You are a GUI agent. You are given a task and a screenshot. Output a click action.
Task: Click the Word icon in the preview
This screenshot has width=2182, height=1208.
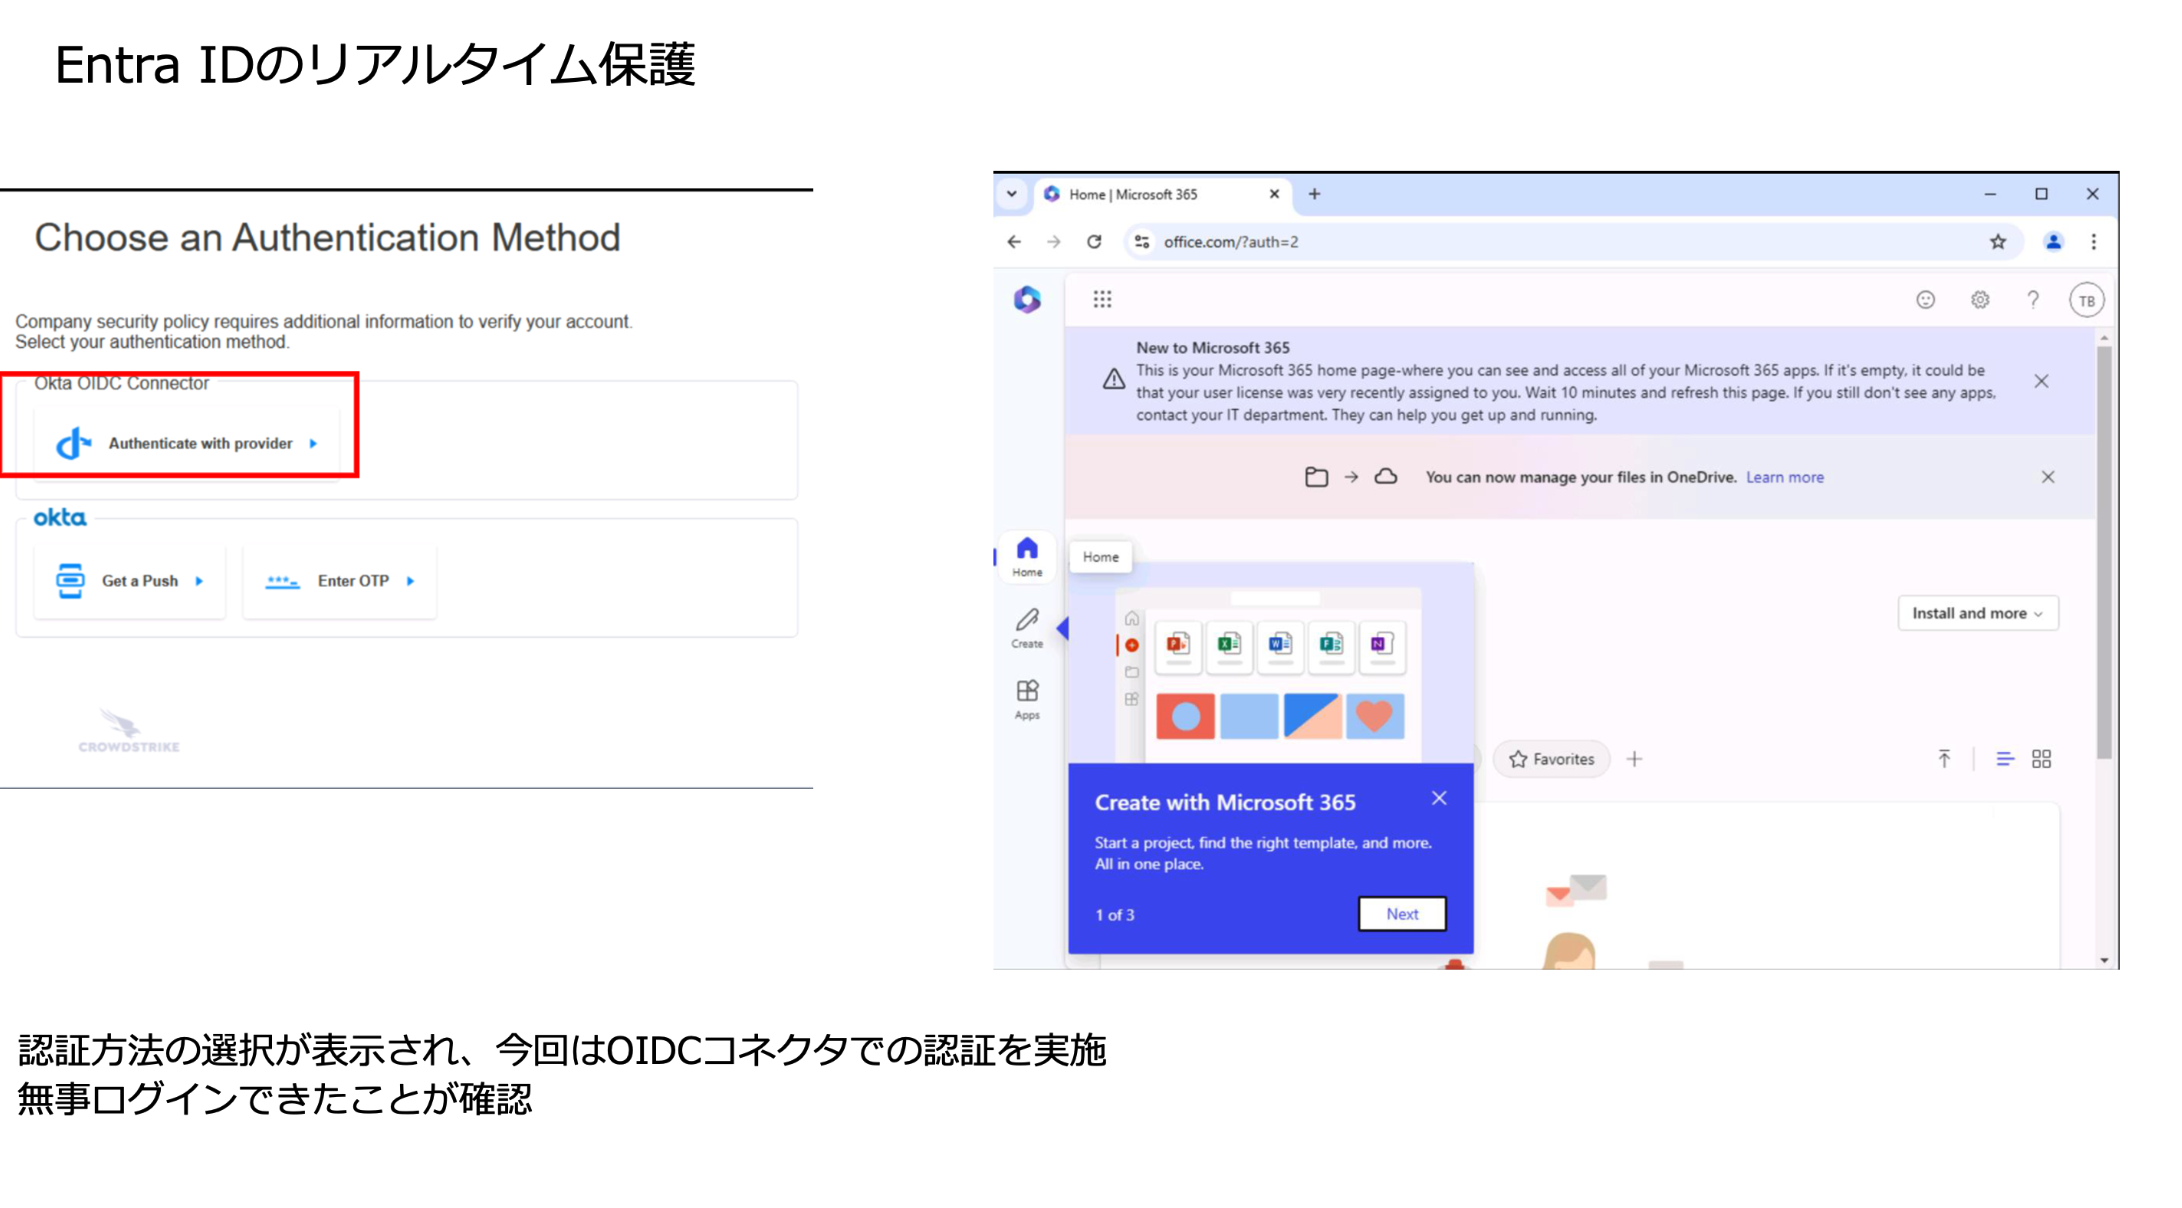[x=1280, y=645]
